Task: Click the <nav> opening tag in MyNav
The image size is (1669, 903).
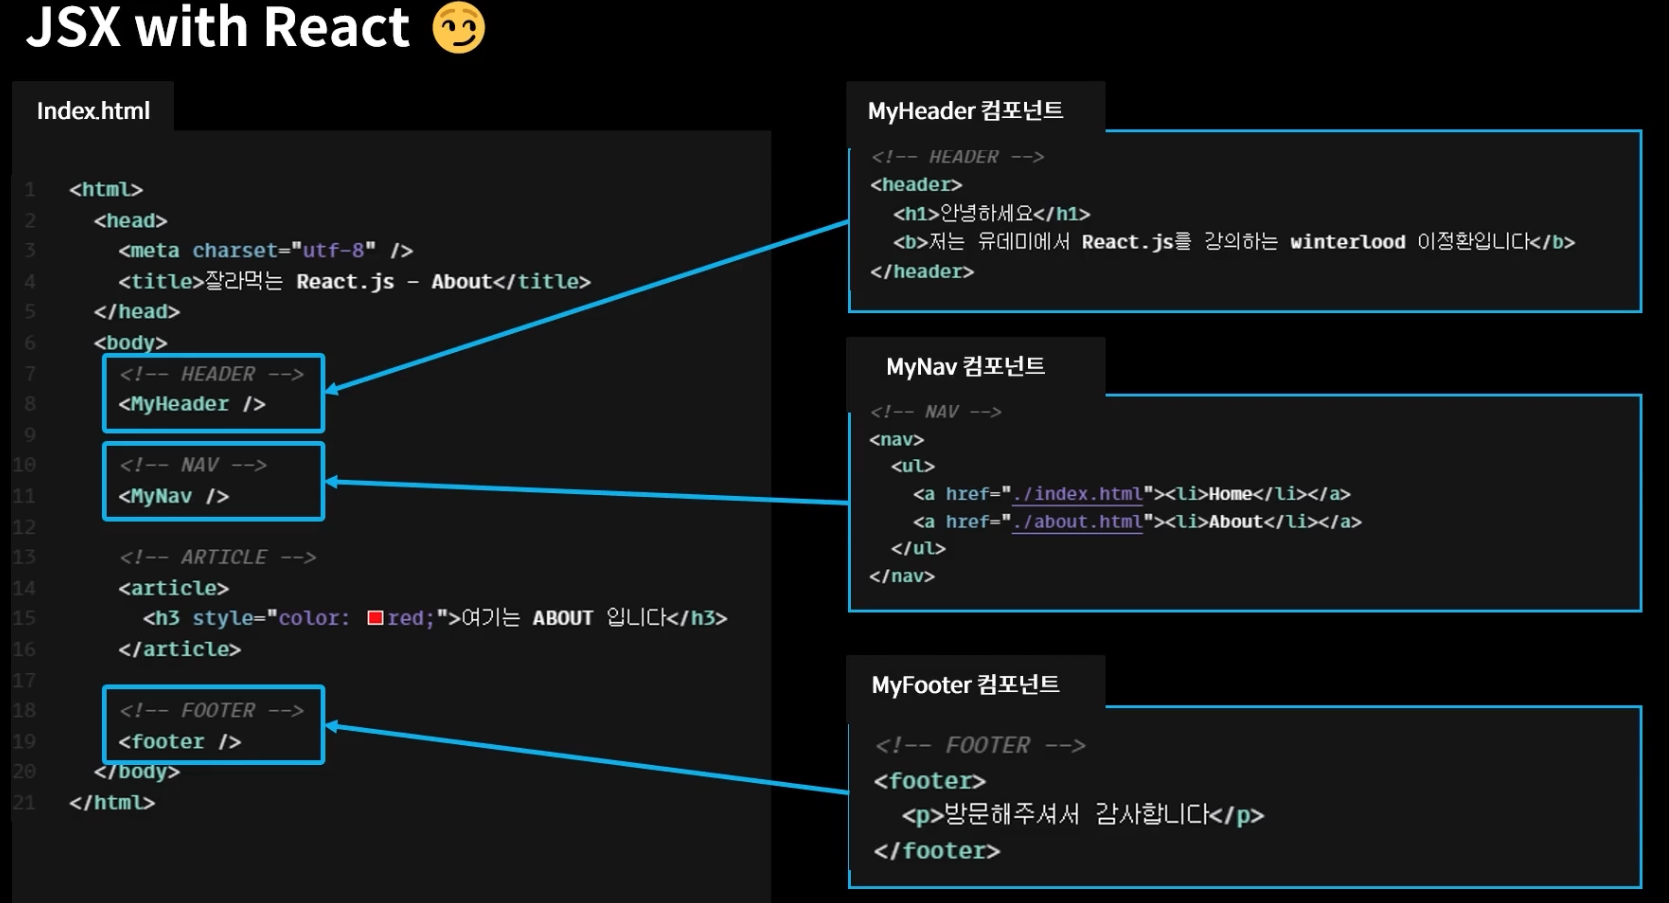Action: (897, 440)
